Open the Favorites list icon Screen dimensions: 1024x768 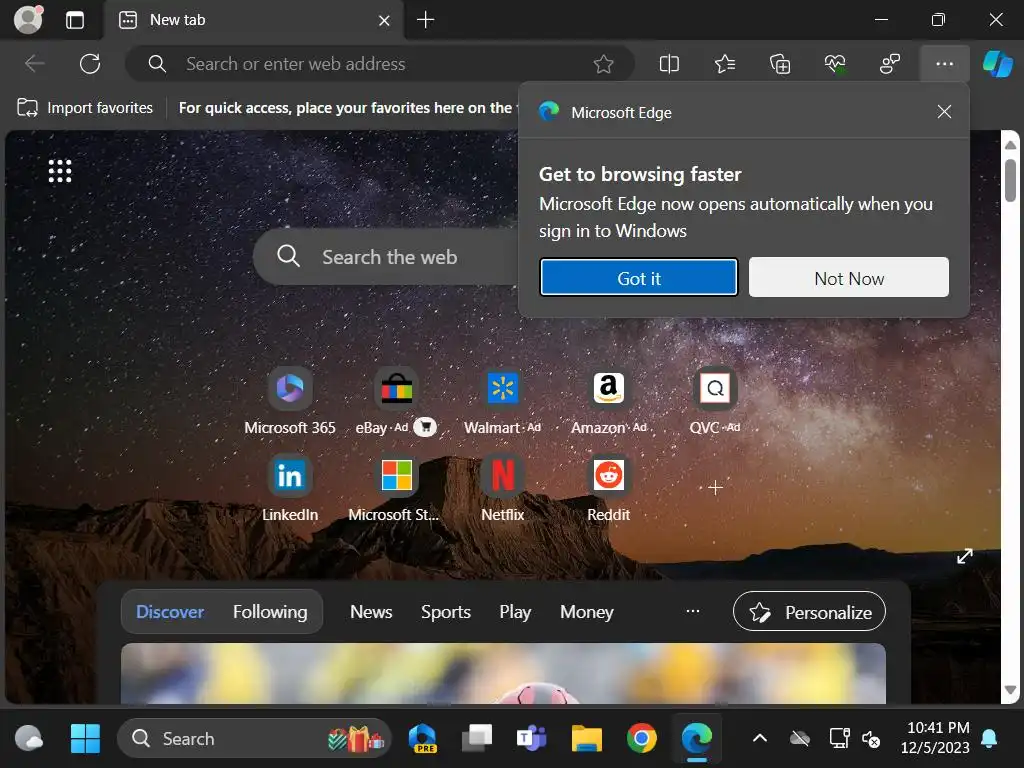(725, 64)
